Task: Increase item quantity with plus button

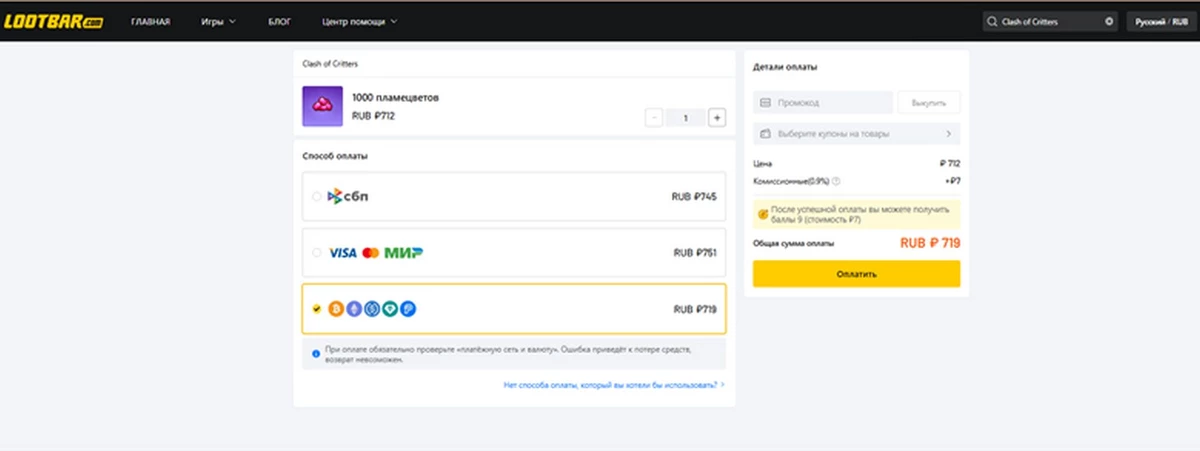Action: tap(717, 118)
